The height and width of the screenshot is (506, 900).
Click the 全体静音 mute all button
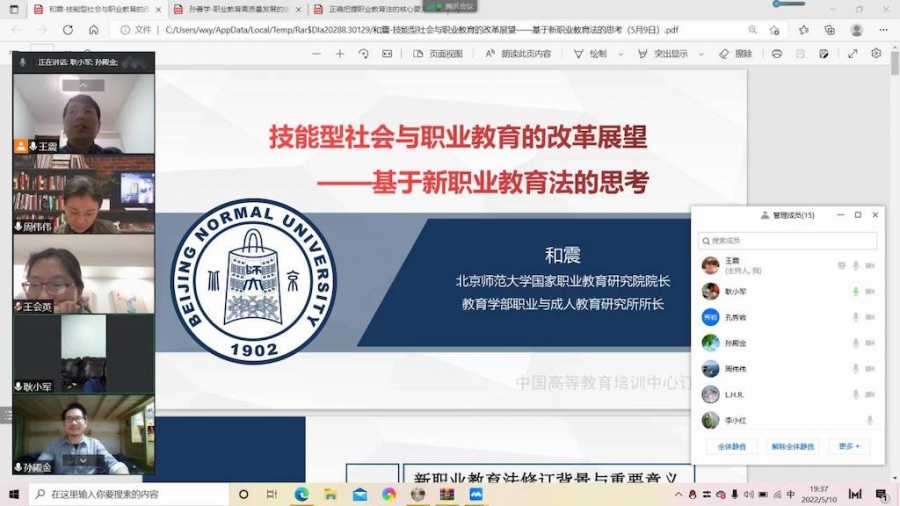pos(731,446)
